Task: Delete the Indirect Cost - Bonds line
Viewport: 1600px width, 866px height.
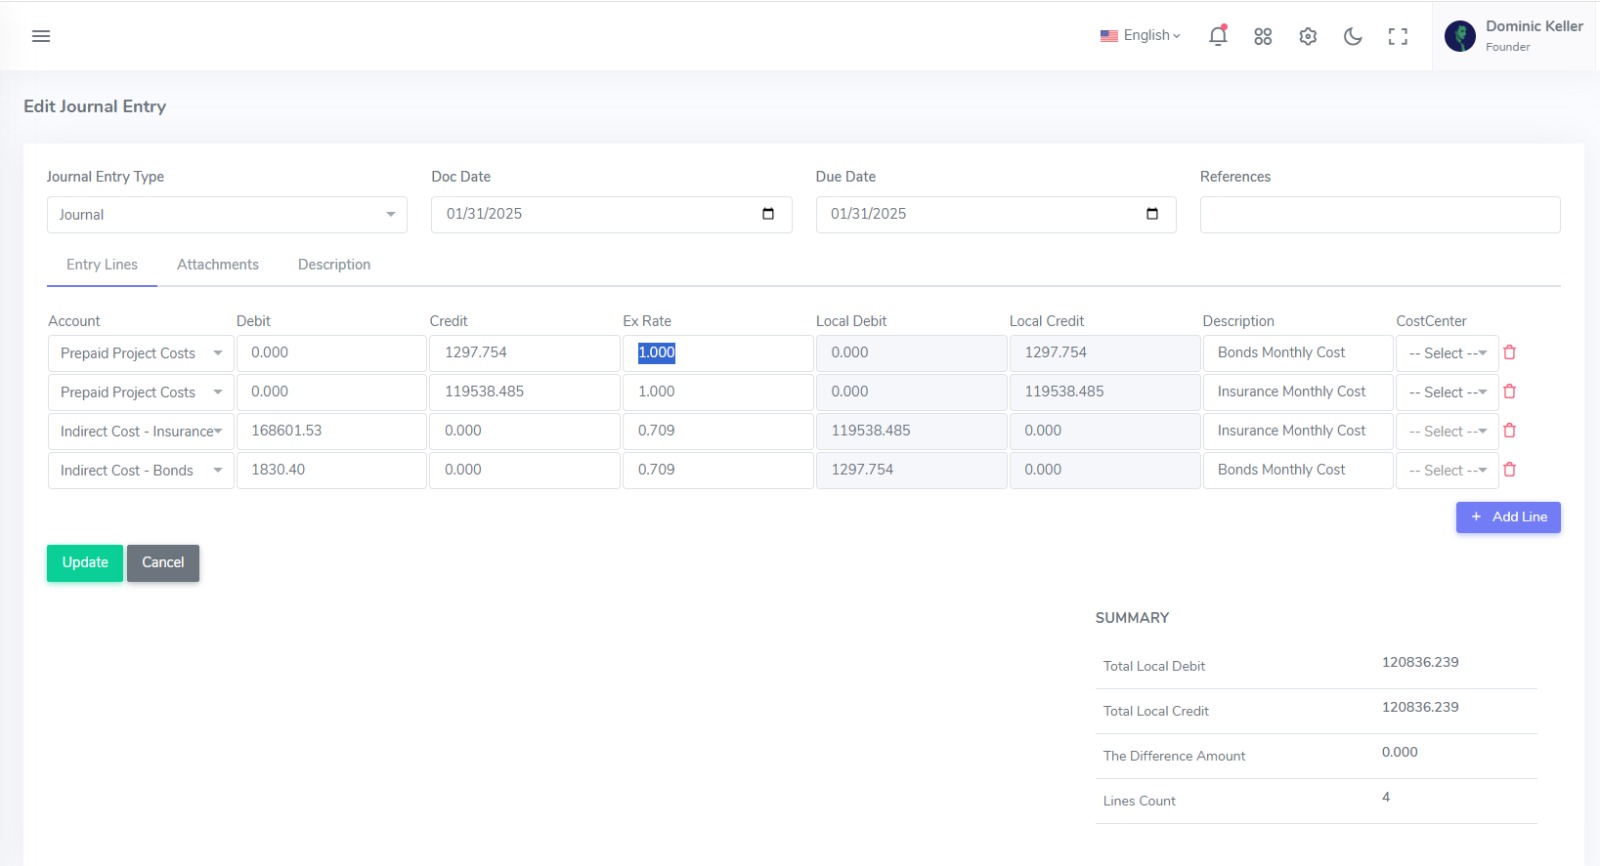Action: (1510, 470)
